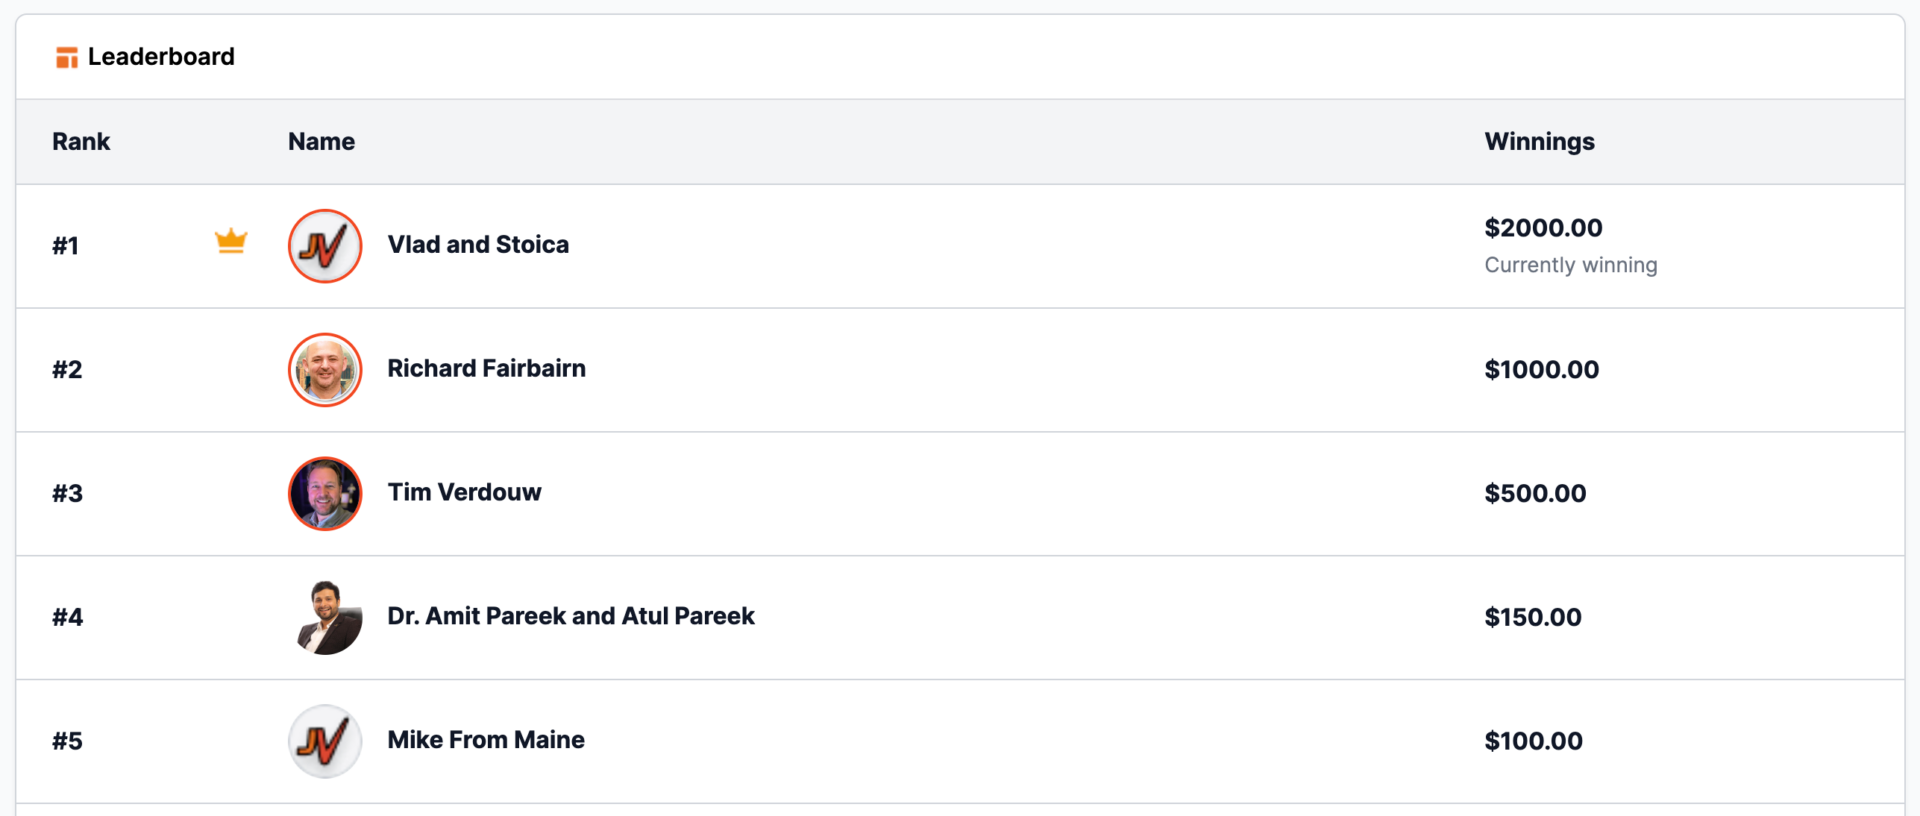The height and width of the screenshot is (816, 1920).
Task: Click the Dr. Amit Pareek and Atul Pareek name
Action: [571, 617]
